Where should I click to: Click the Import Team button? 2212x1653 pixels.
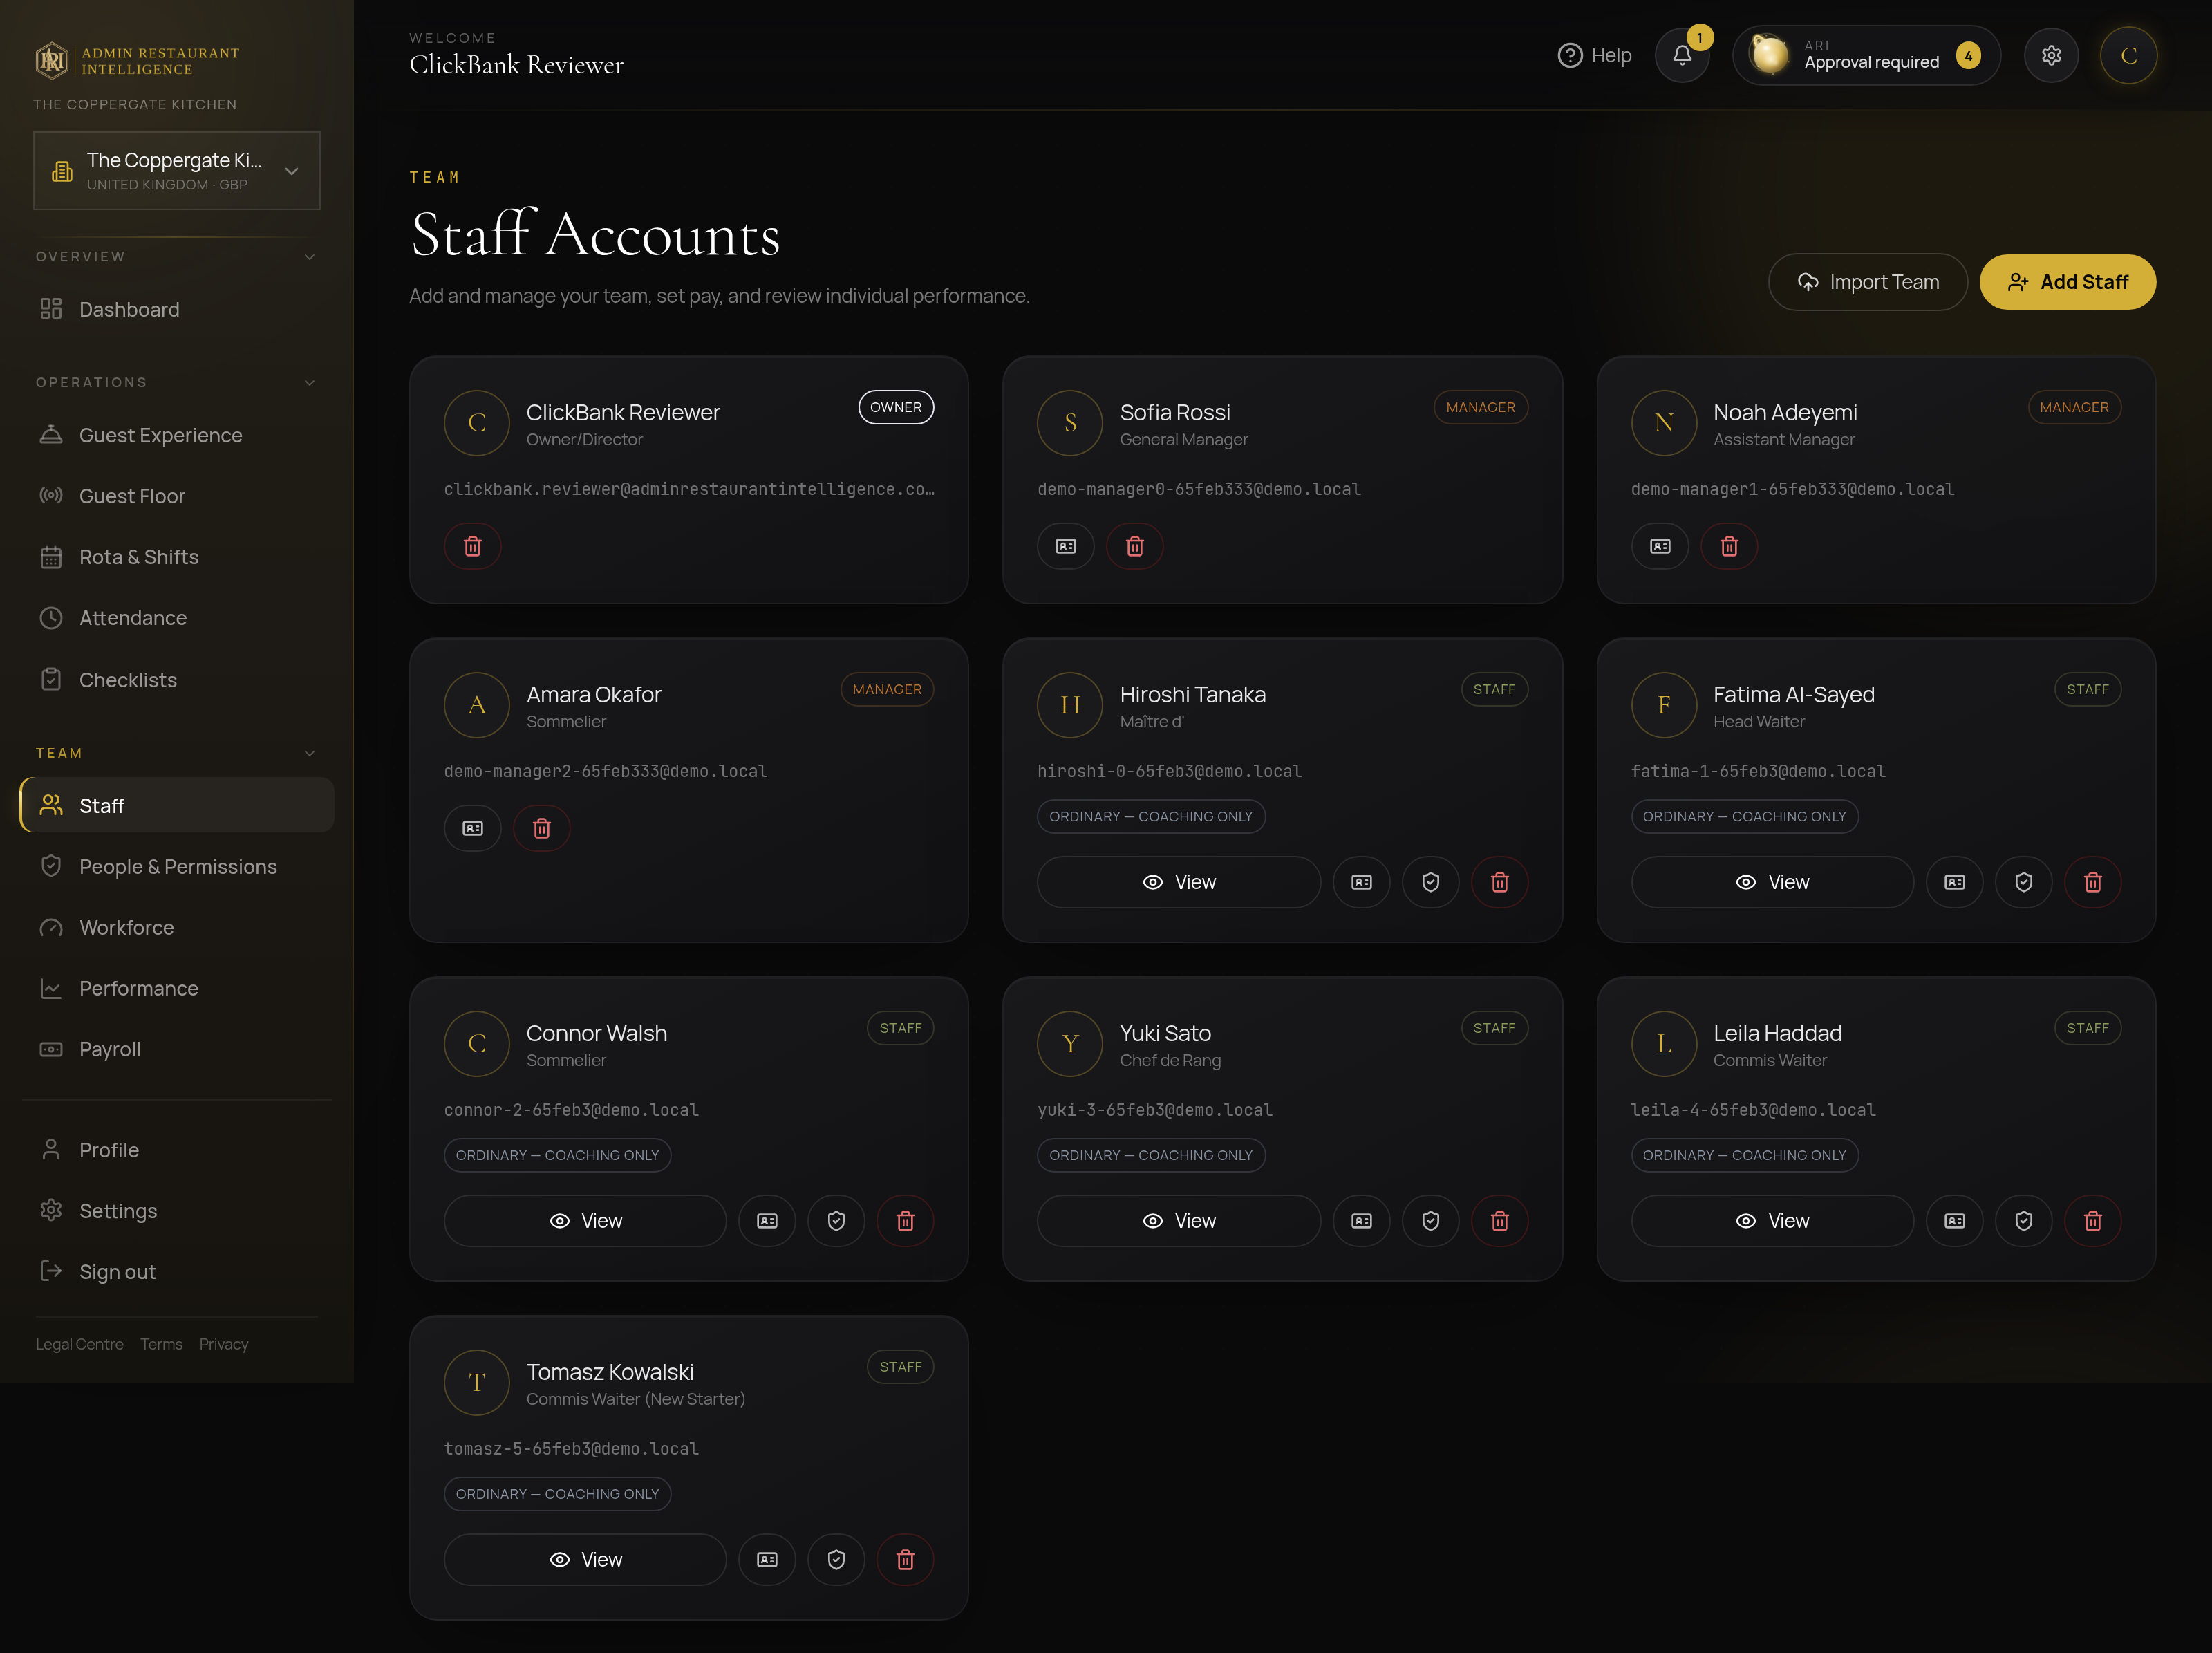click(1867, 282)
